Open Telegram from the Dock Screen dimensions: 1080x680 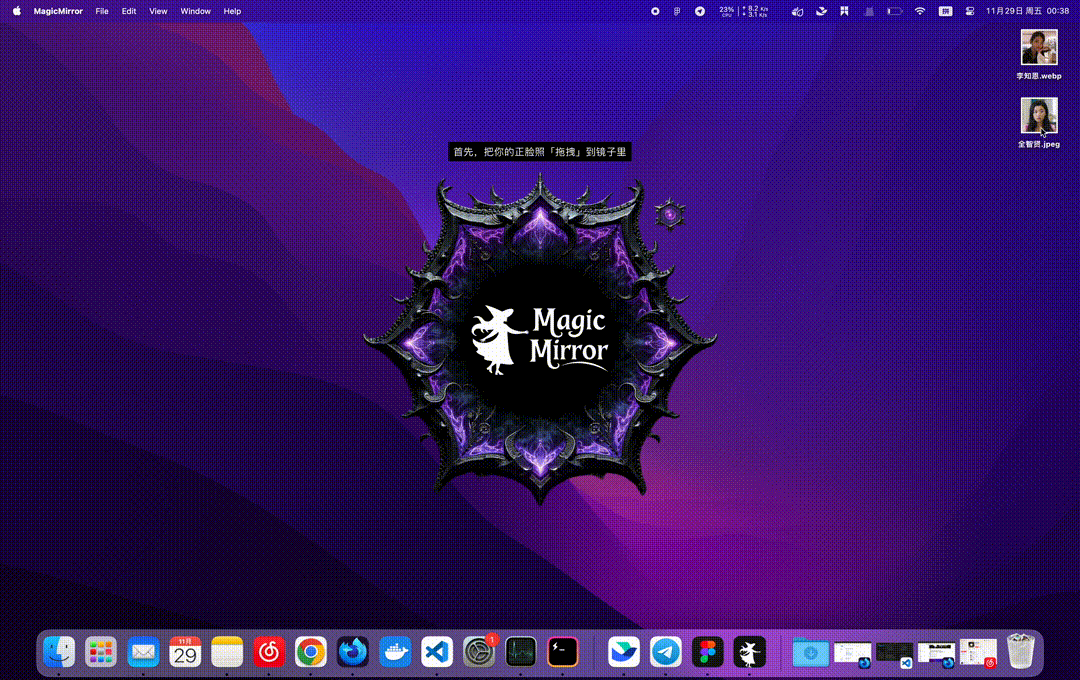pyautogui.click(x=666, y=651)
